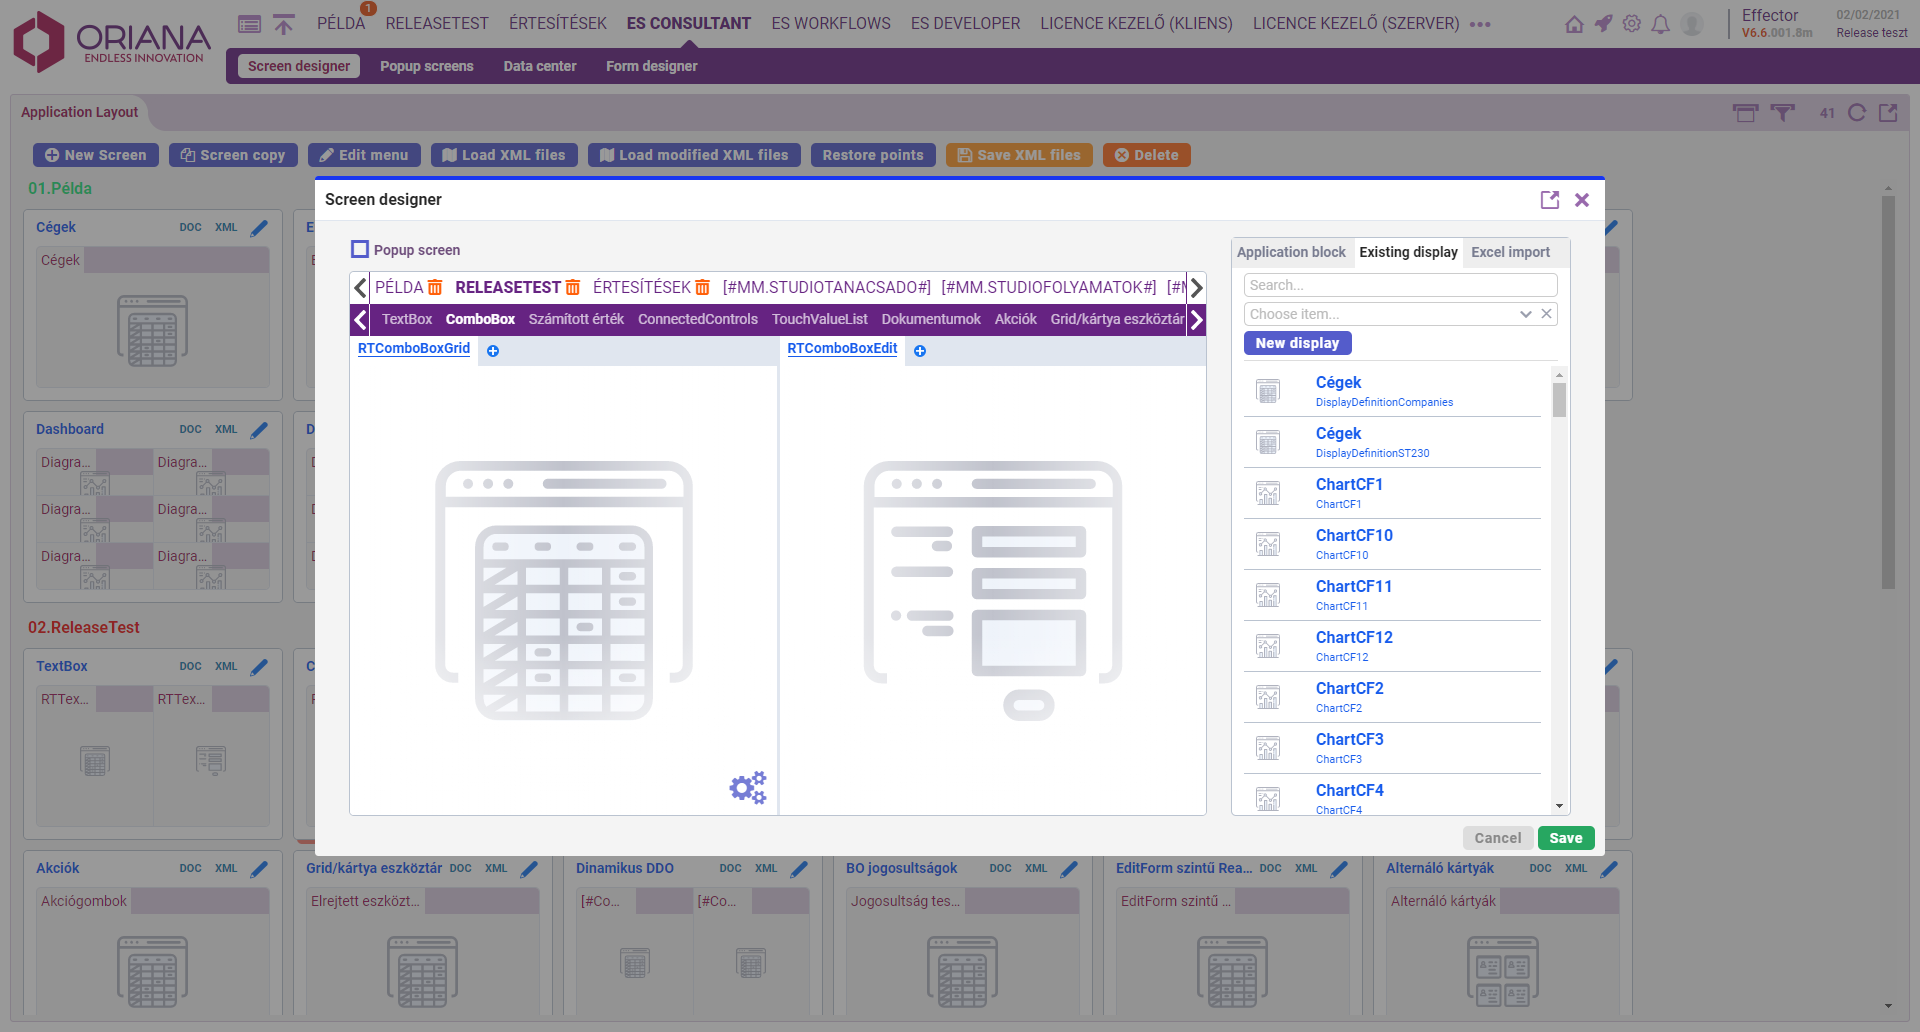Pop out the Screen designer dialog
Viewport: 1920px width, 1032px height.
coord(1550,200)
